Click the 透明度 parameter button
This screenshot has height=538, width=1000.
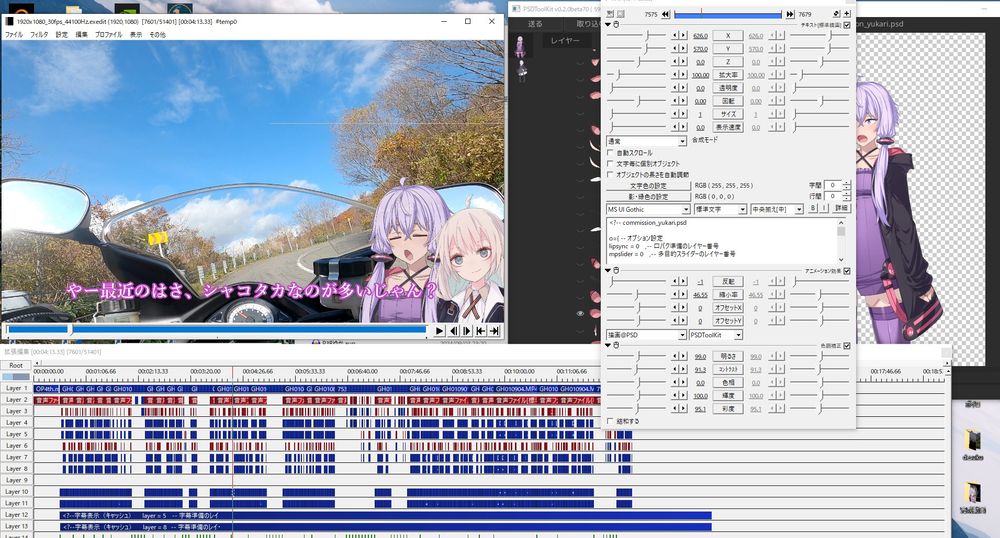[x=728, y=88]
